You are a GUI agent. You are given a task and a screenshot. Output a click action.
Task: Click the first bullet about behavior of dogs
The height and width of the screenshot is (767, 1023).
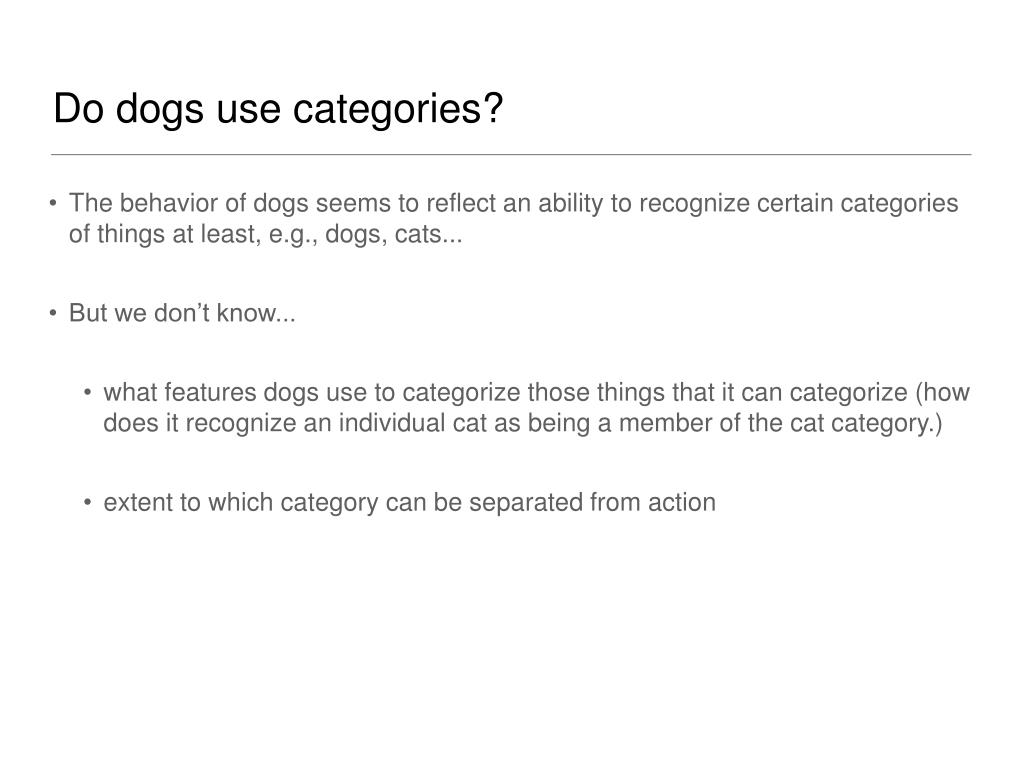pos(513,218)
